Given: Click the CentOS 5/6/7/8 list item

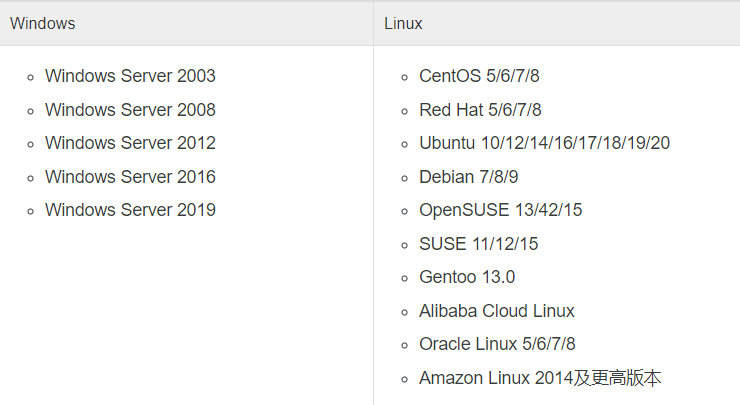Looking at the screenshot, I should point(479,76).
